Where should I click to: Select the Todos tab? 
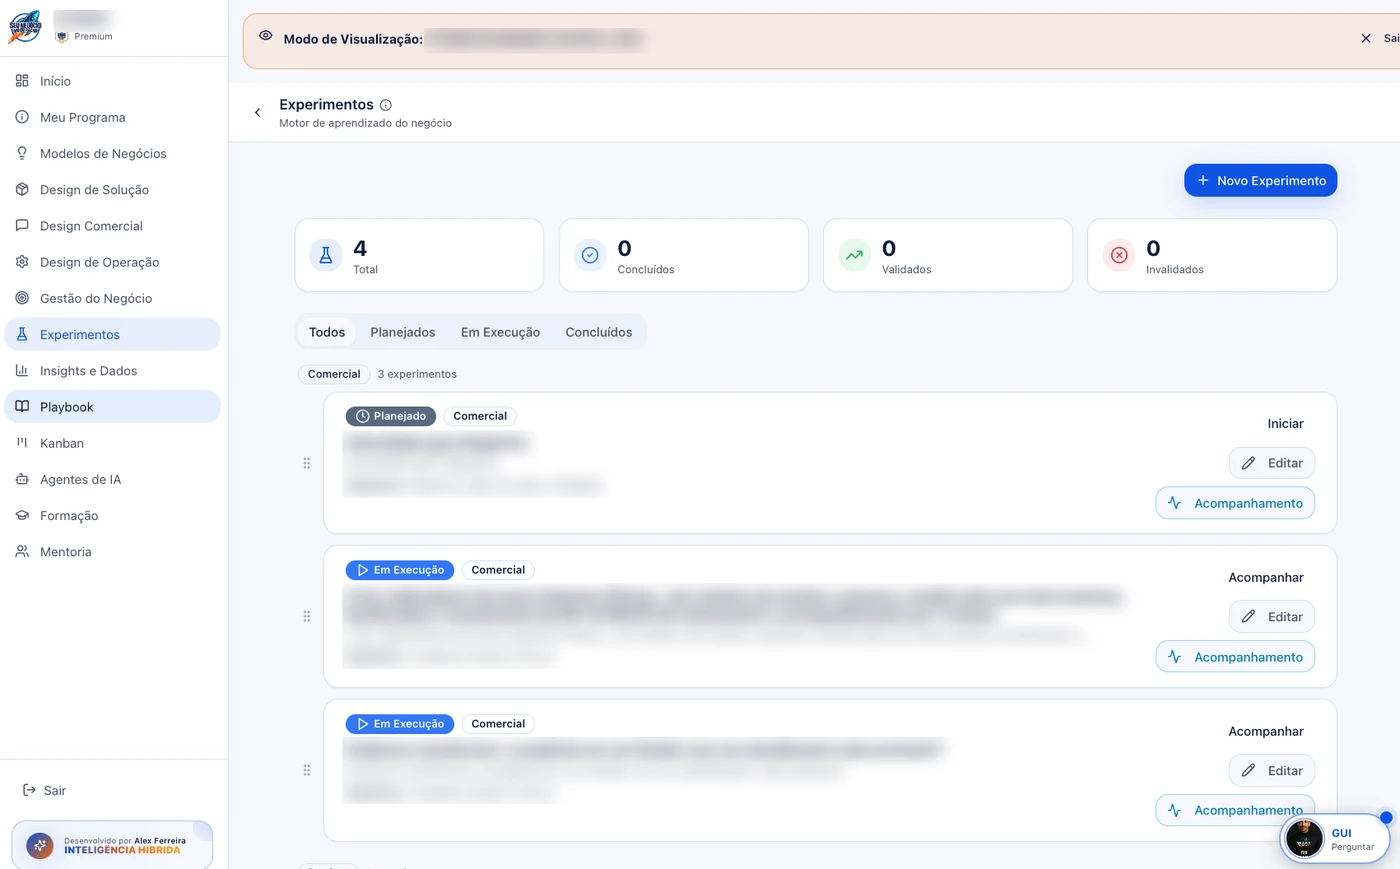point(327,332)
